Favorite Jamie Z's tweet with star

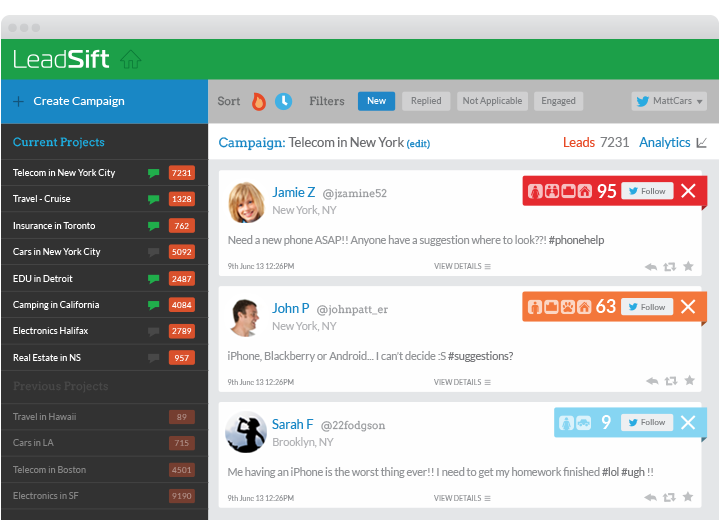point(688,266)
